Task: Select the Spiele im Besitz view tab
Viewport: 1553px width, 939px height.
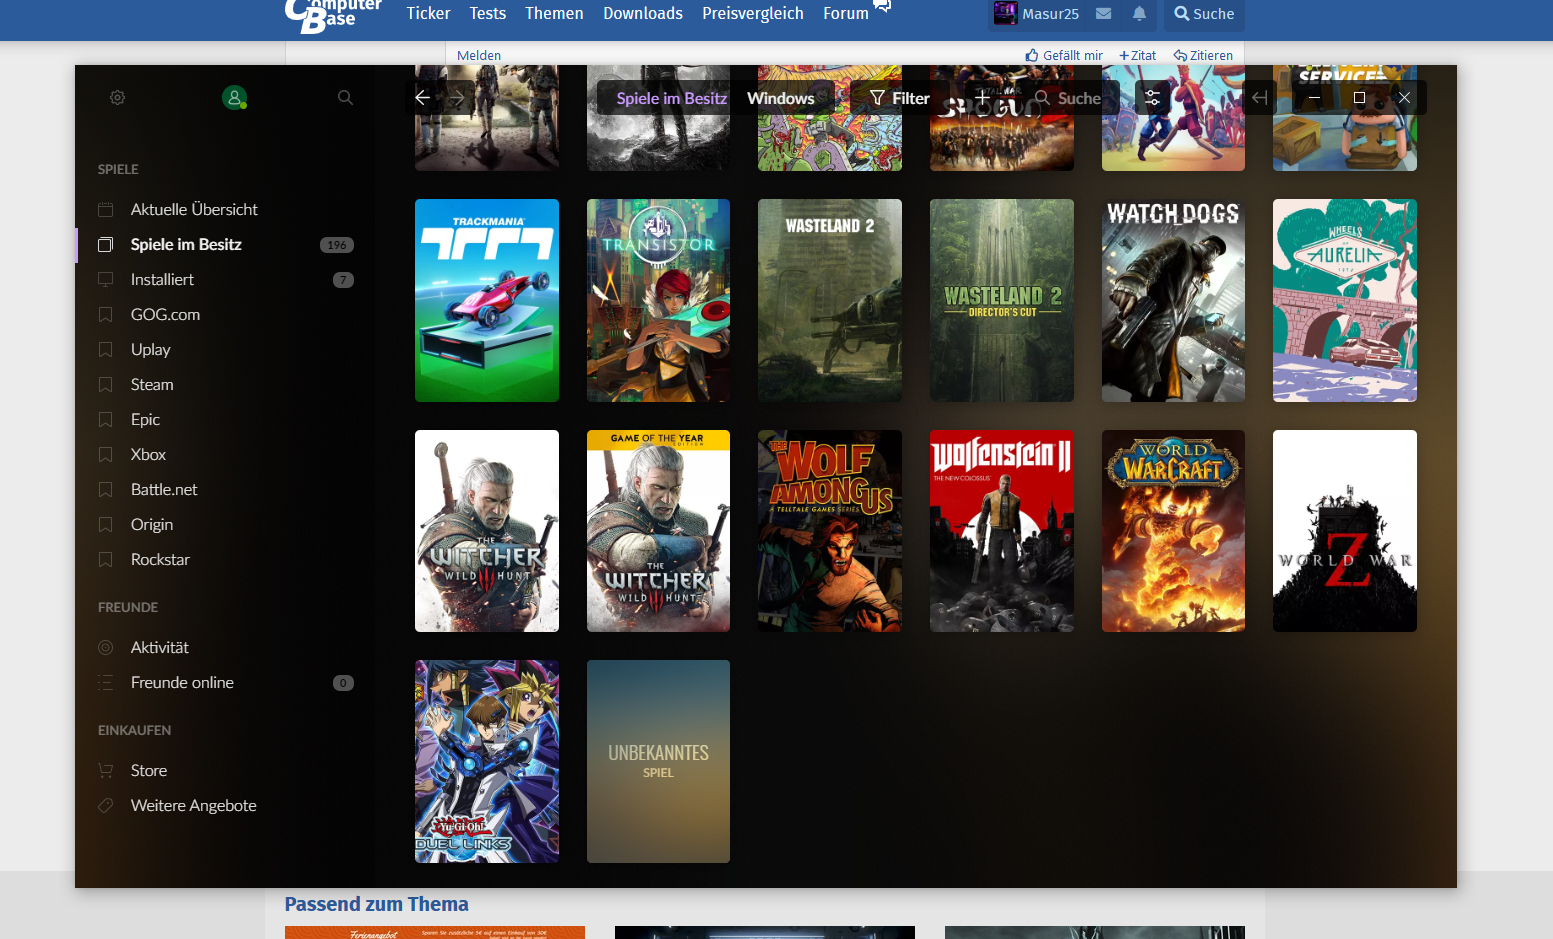Action: (671, 98)
